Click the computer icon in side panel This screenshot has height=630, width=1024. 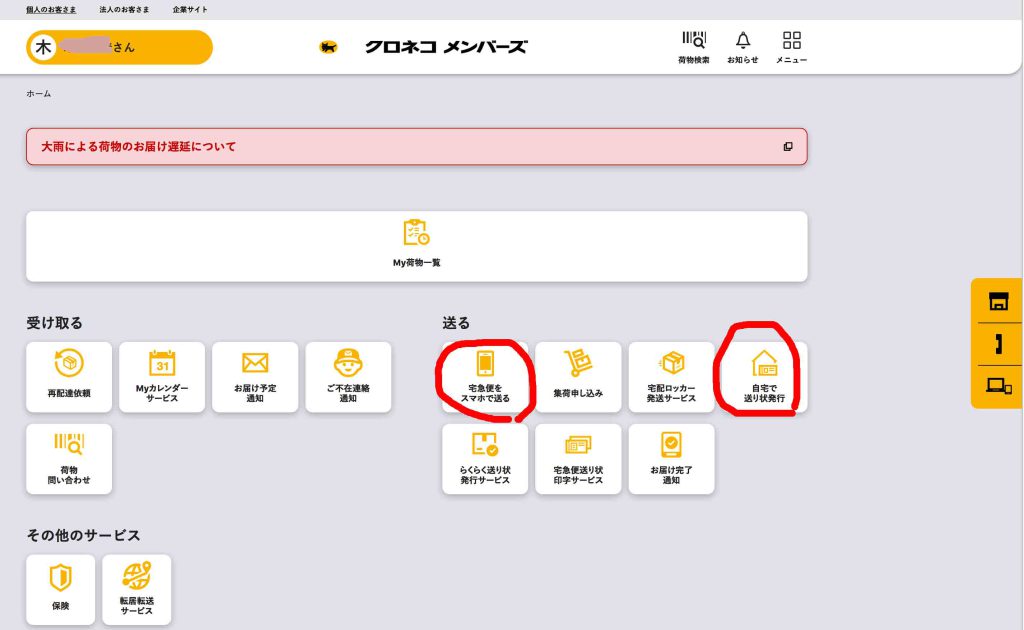point(999,386)
